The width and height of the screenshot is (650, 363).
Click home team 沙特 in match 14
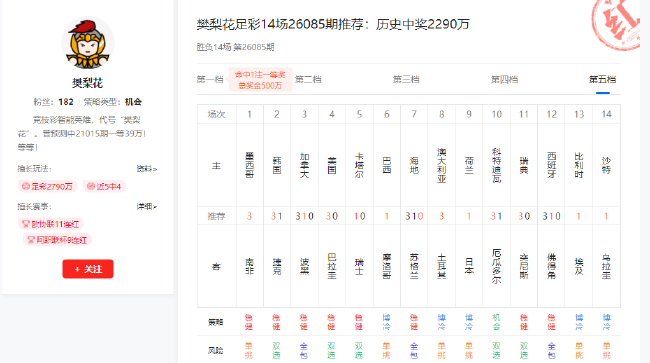(x=606, y=165)
